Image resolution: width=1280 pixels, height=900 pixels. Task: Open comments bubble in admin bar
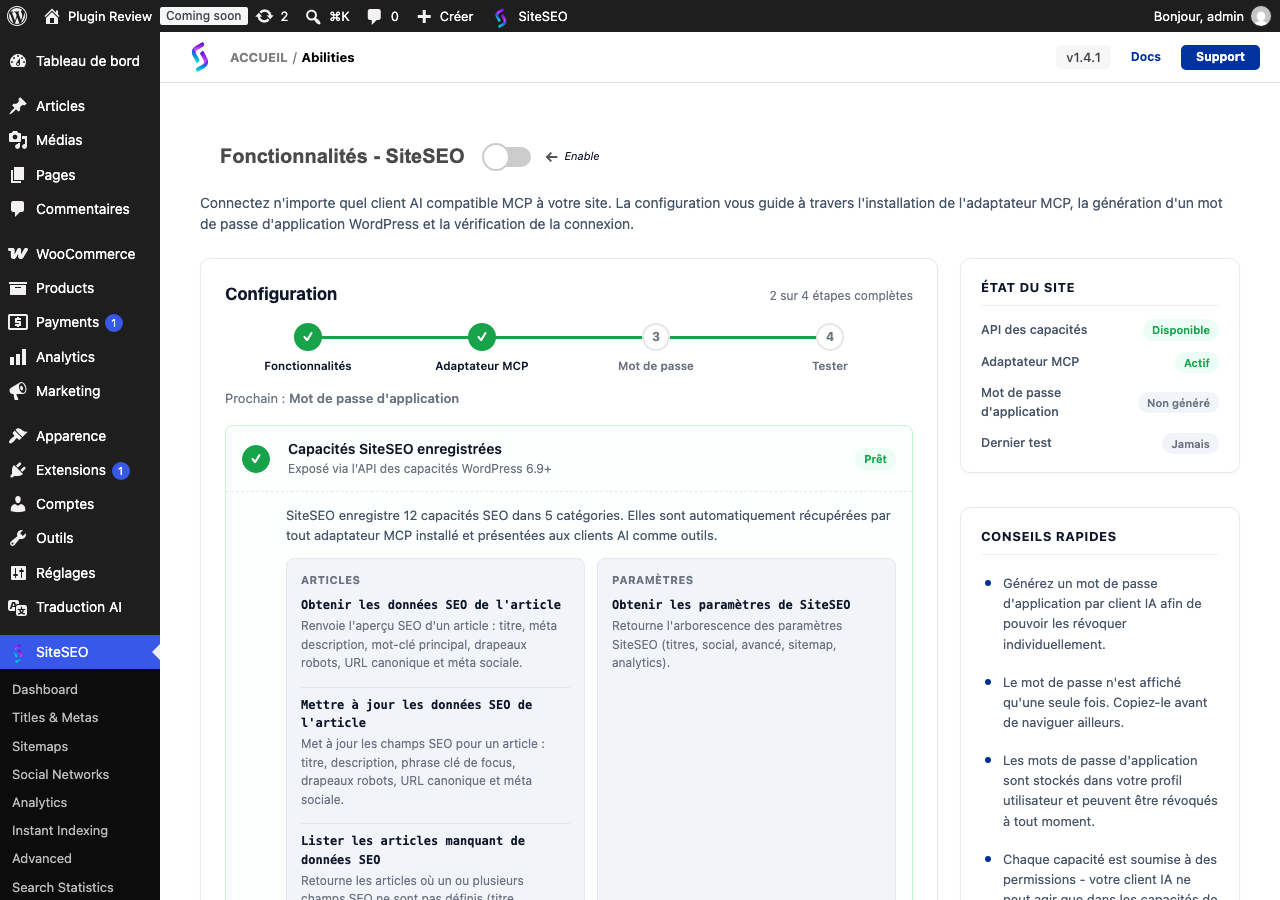(x=374, y=16)
